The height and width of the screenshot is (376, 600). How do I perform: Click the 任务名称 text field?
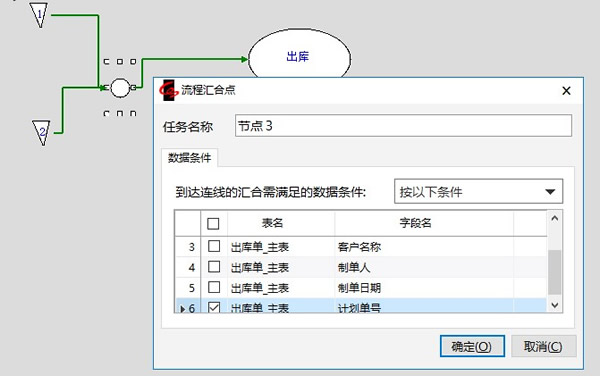click(403, 125)
